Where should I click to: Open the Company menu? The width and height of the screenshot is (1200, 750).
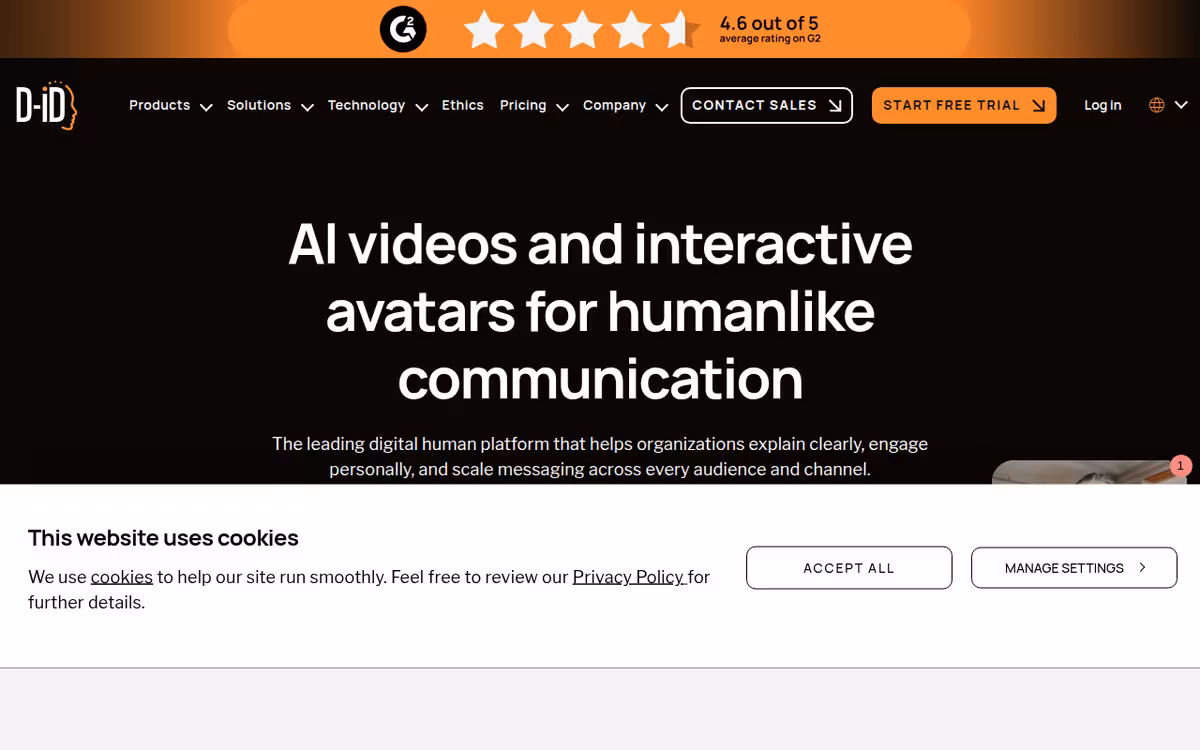[x=614, y=105]
